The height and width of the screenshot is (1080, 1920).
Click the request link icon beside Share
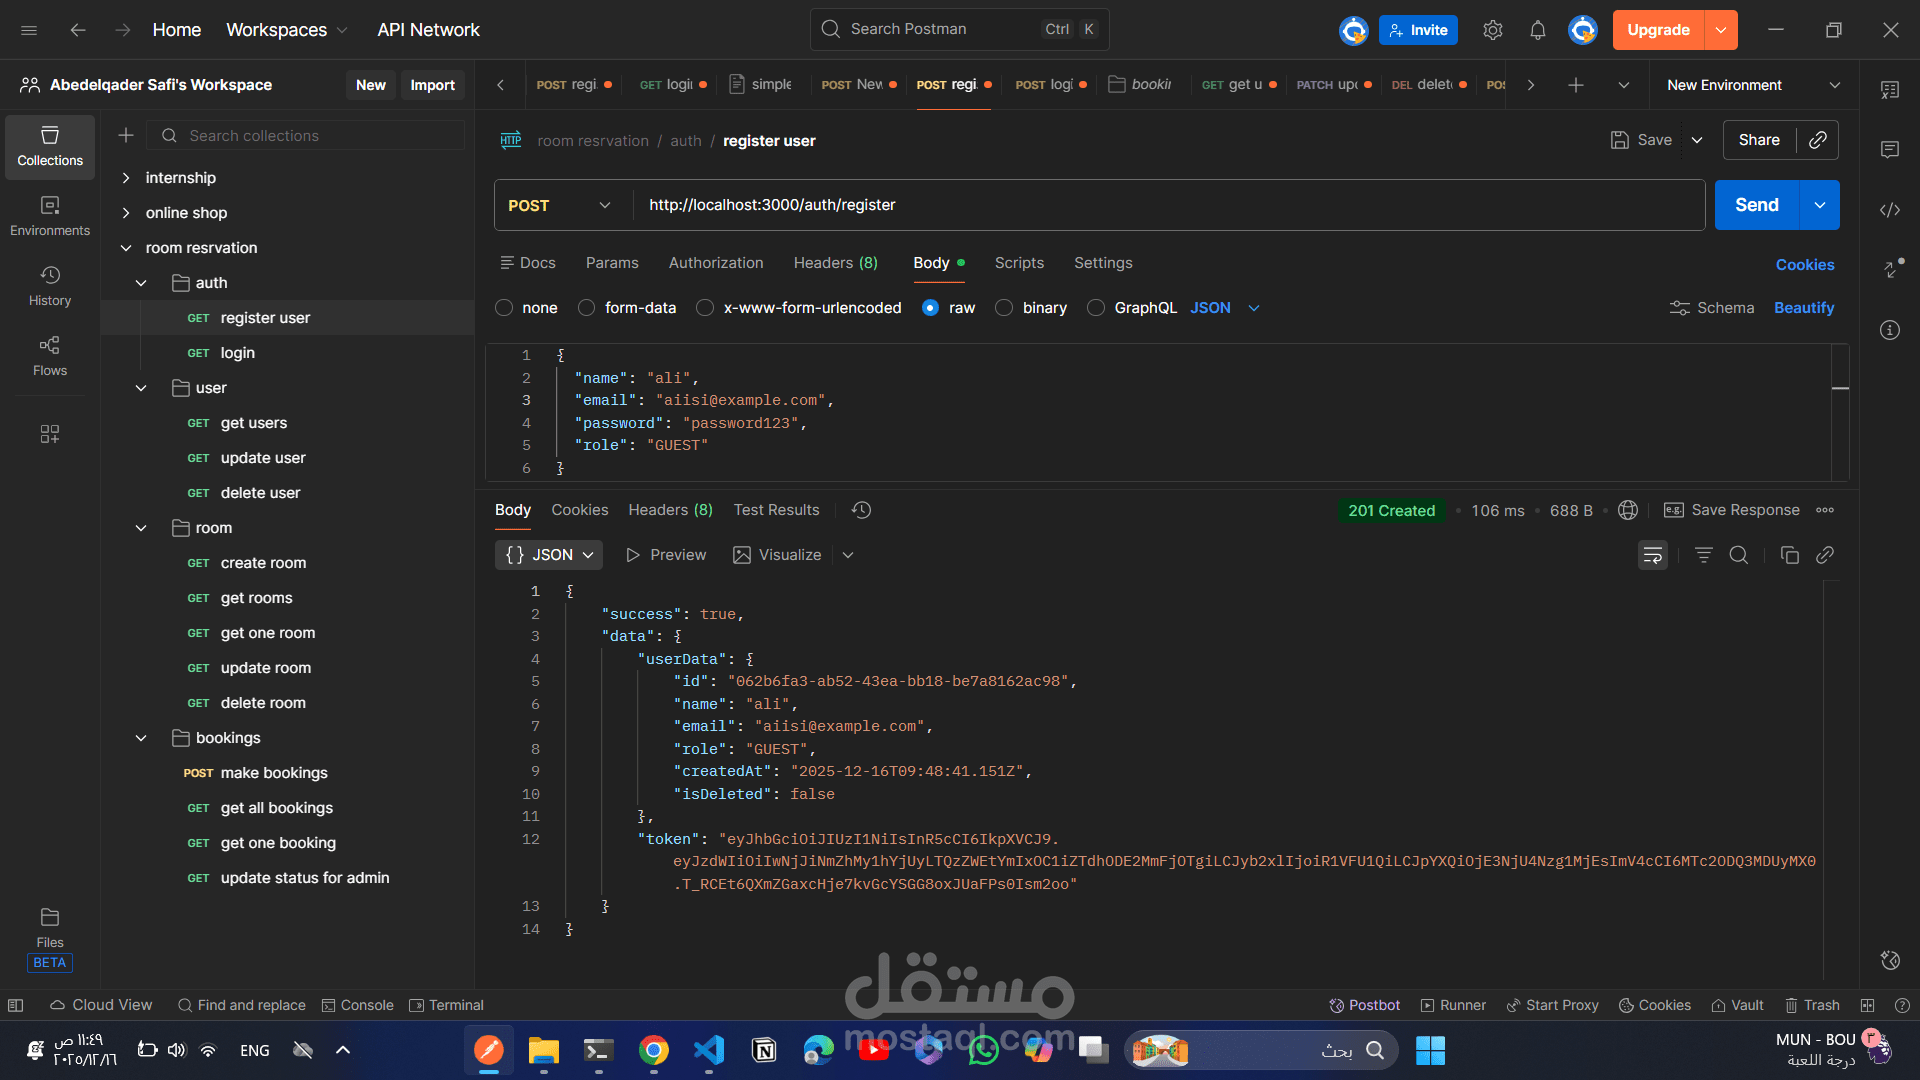(1818, 140)
